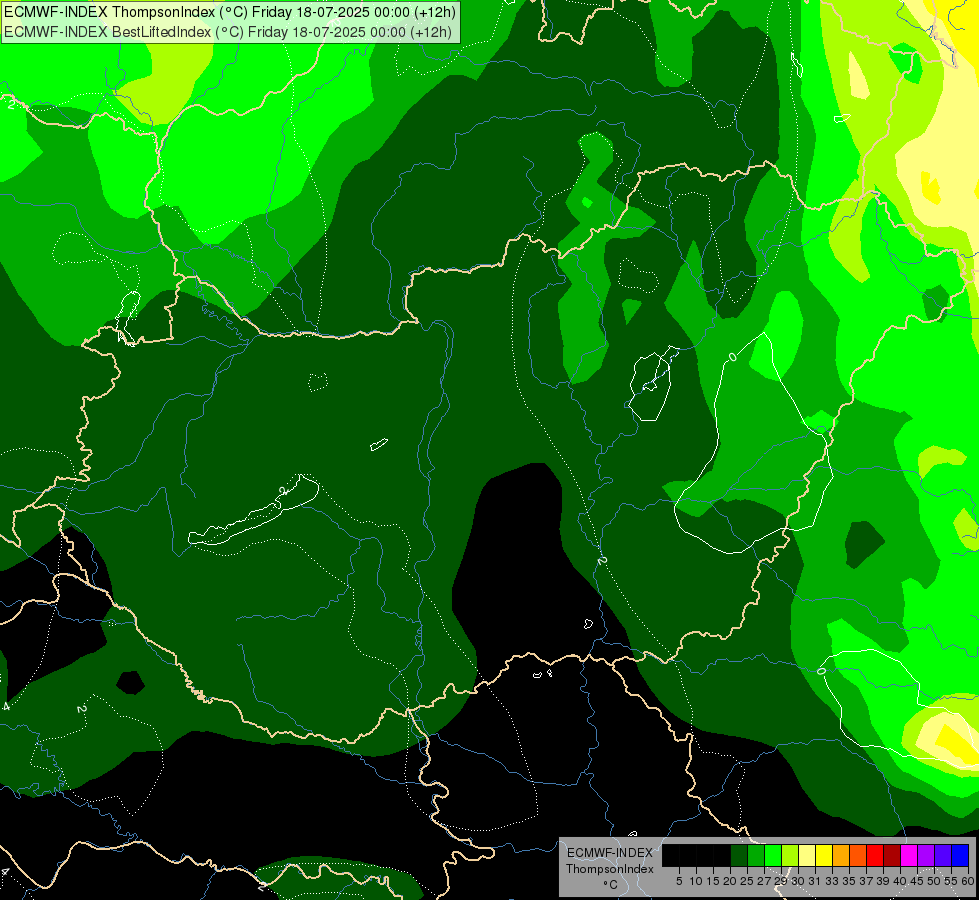The height and width of the screenshot is (900, 979).
Task: Click the legend tick value 25
Action: coord(747,881)
